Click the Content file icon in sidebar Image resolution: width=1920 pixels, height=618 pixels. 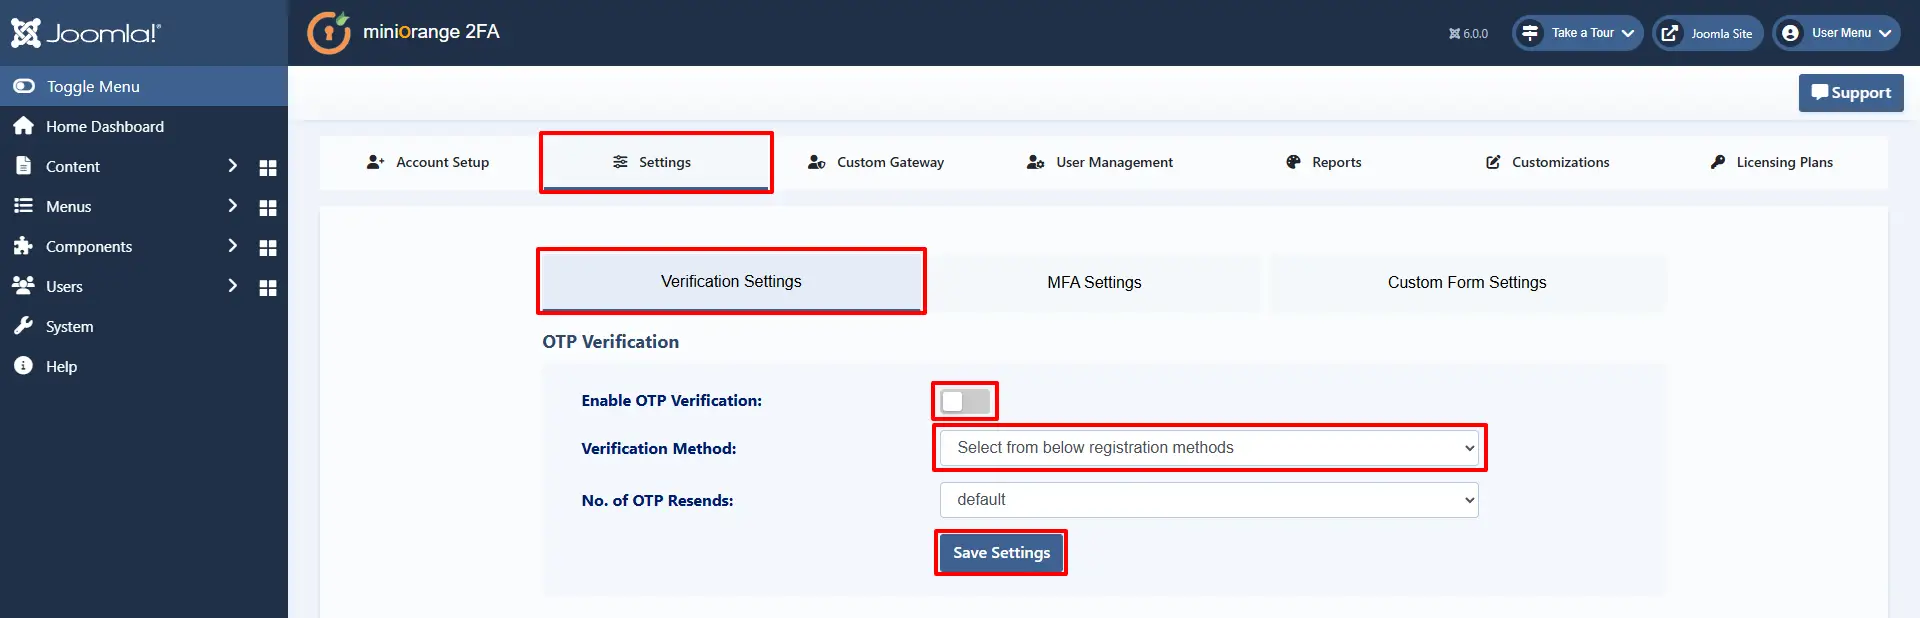pos(23,166)
